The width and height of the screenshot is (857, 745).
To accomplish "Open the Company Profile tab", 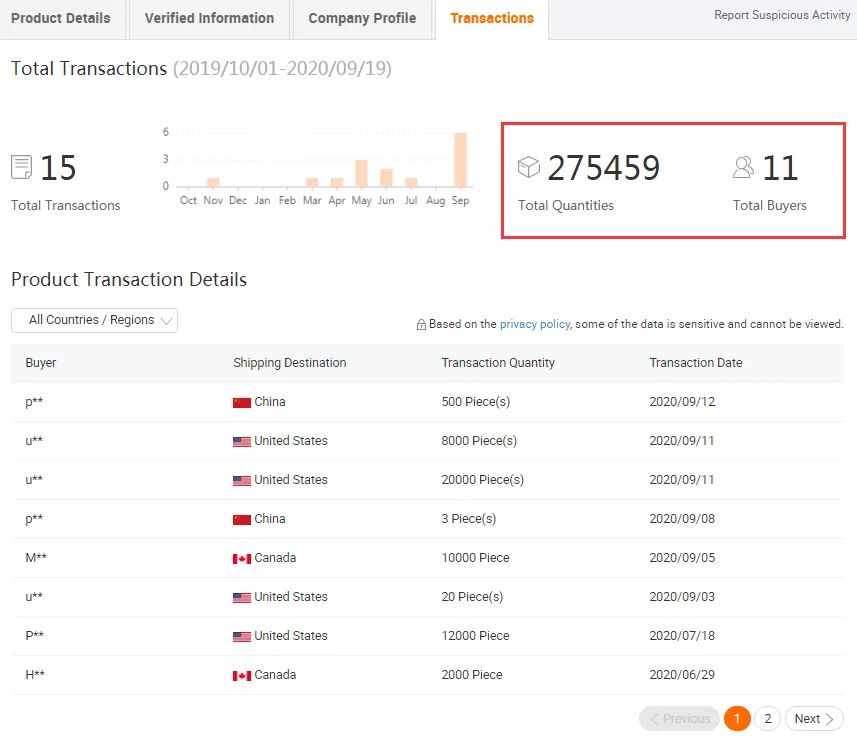I will tap(362, 19).
